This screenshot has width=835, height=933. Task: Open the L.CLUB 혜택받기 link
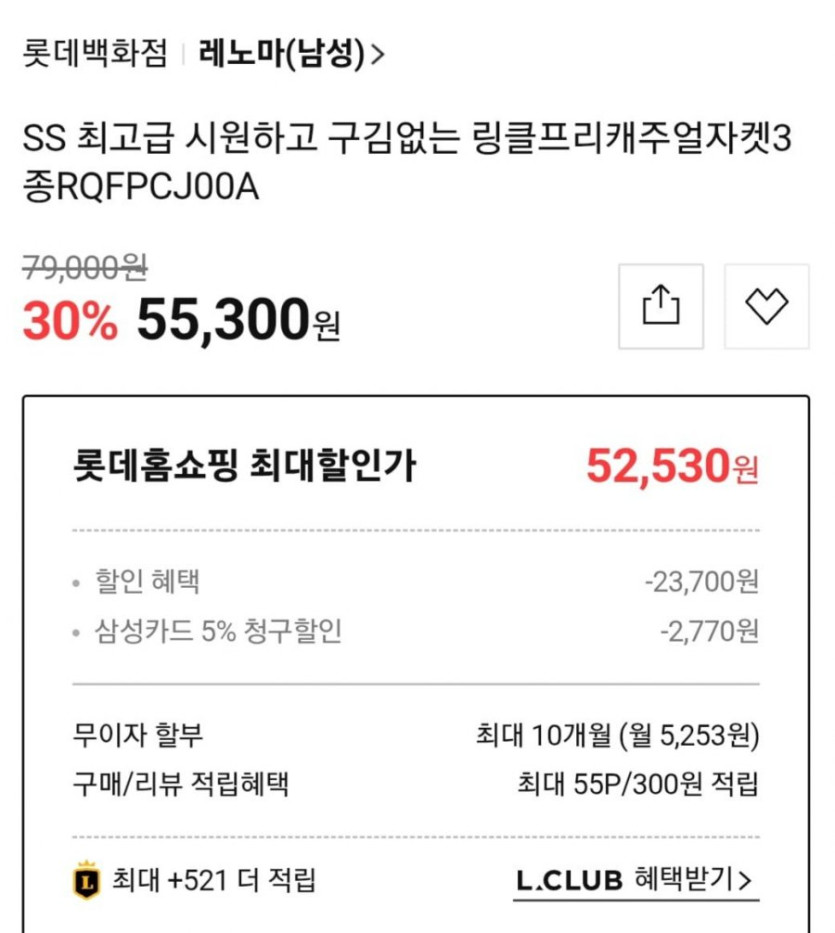pos(635,880)
